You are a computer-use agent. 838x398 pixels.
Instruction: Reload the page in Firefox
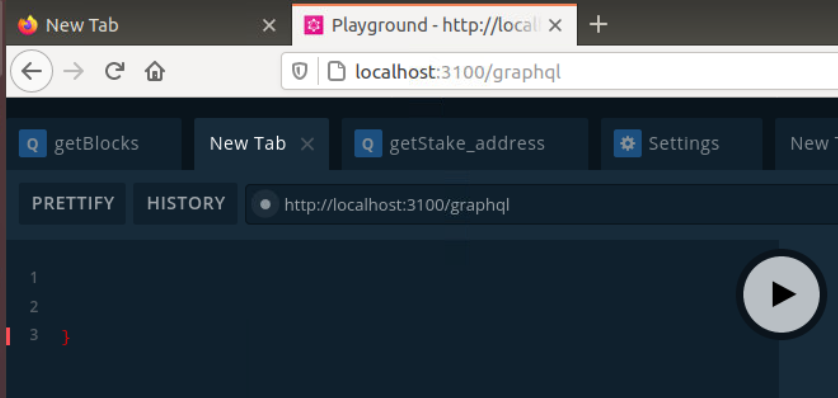pos(114,71)
